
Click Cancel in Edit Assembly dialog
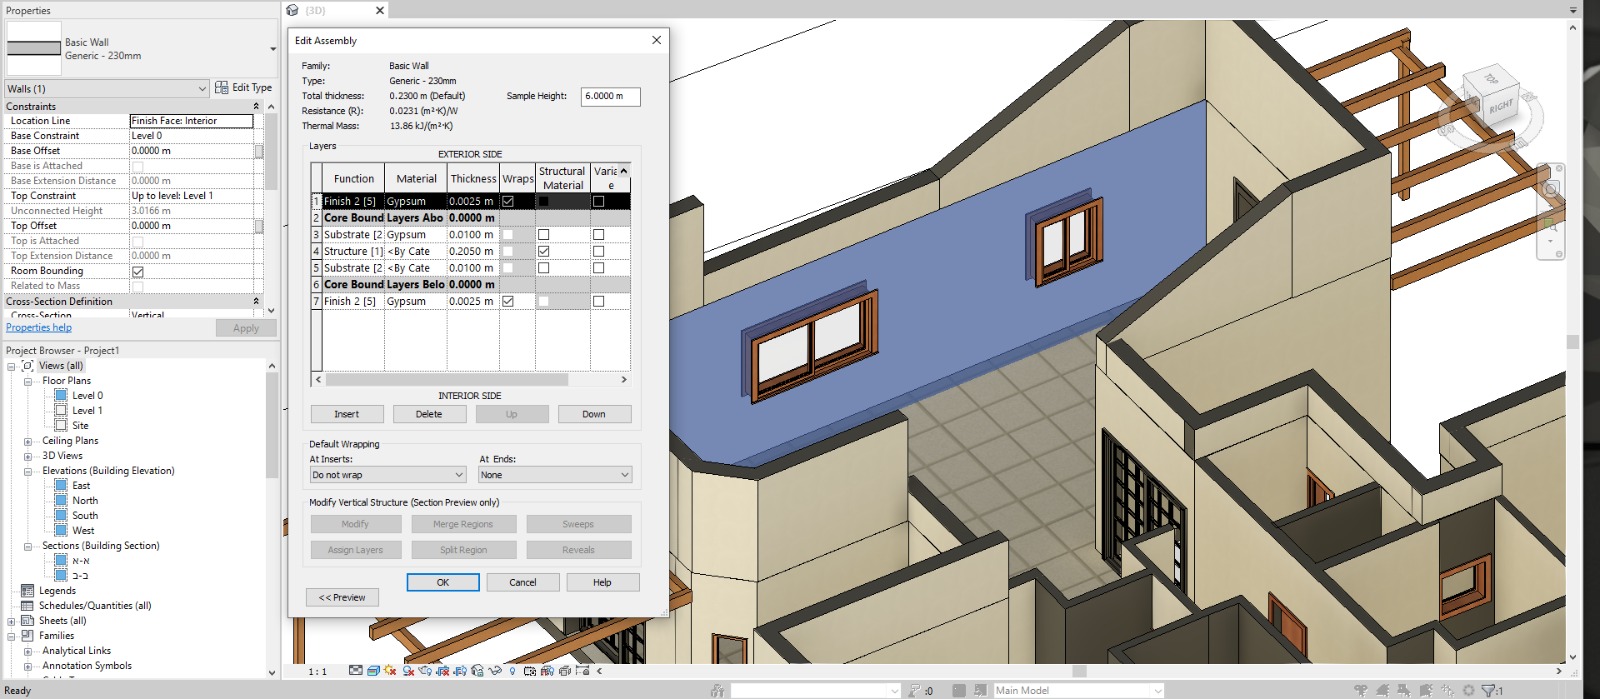523,582
